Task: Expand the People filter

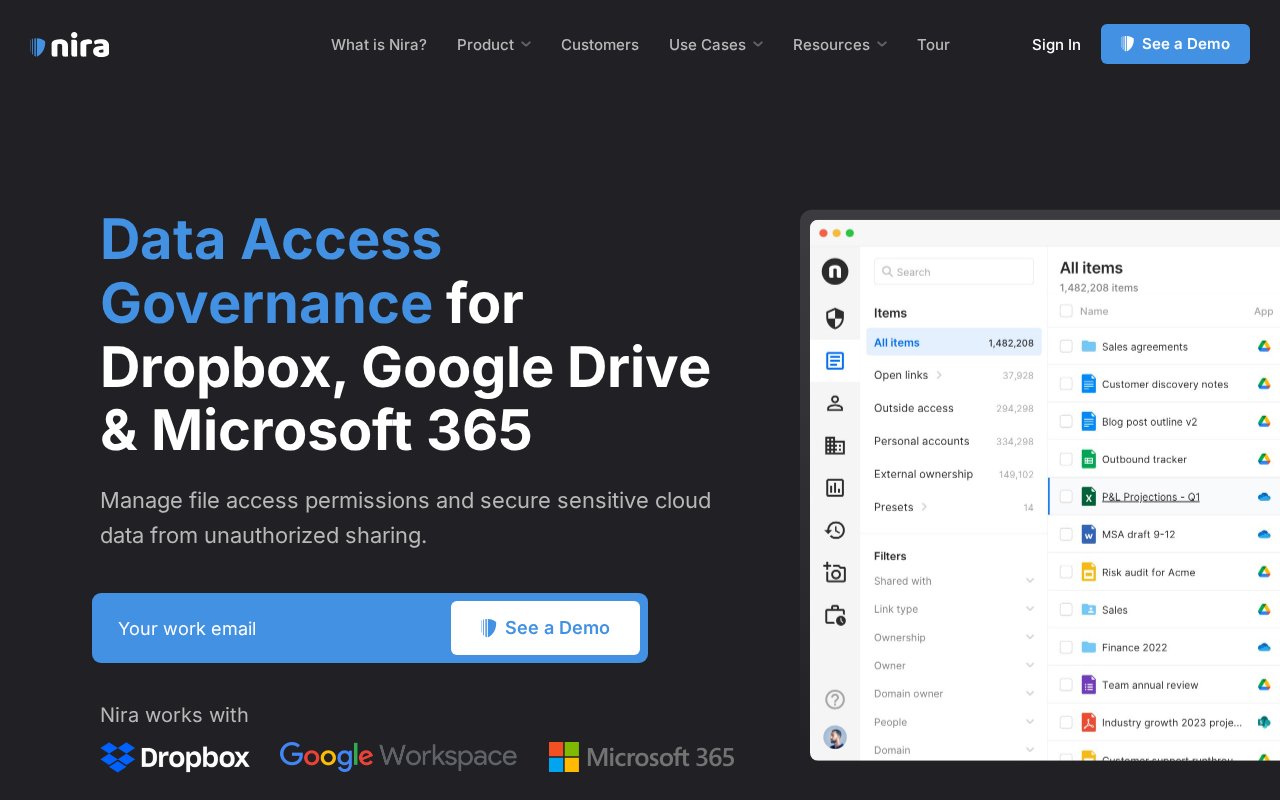Action: tap(954, 721)
